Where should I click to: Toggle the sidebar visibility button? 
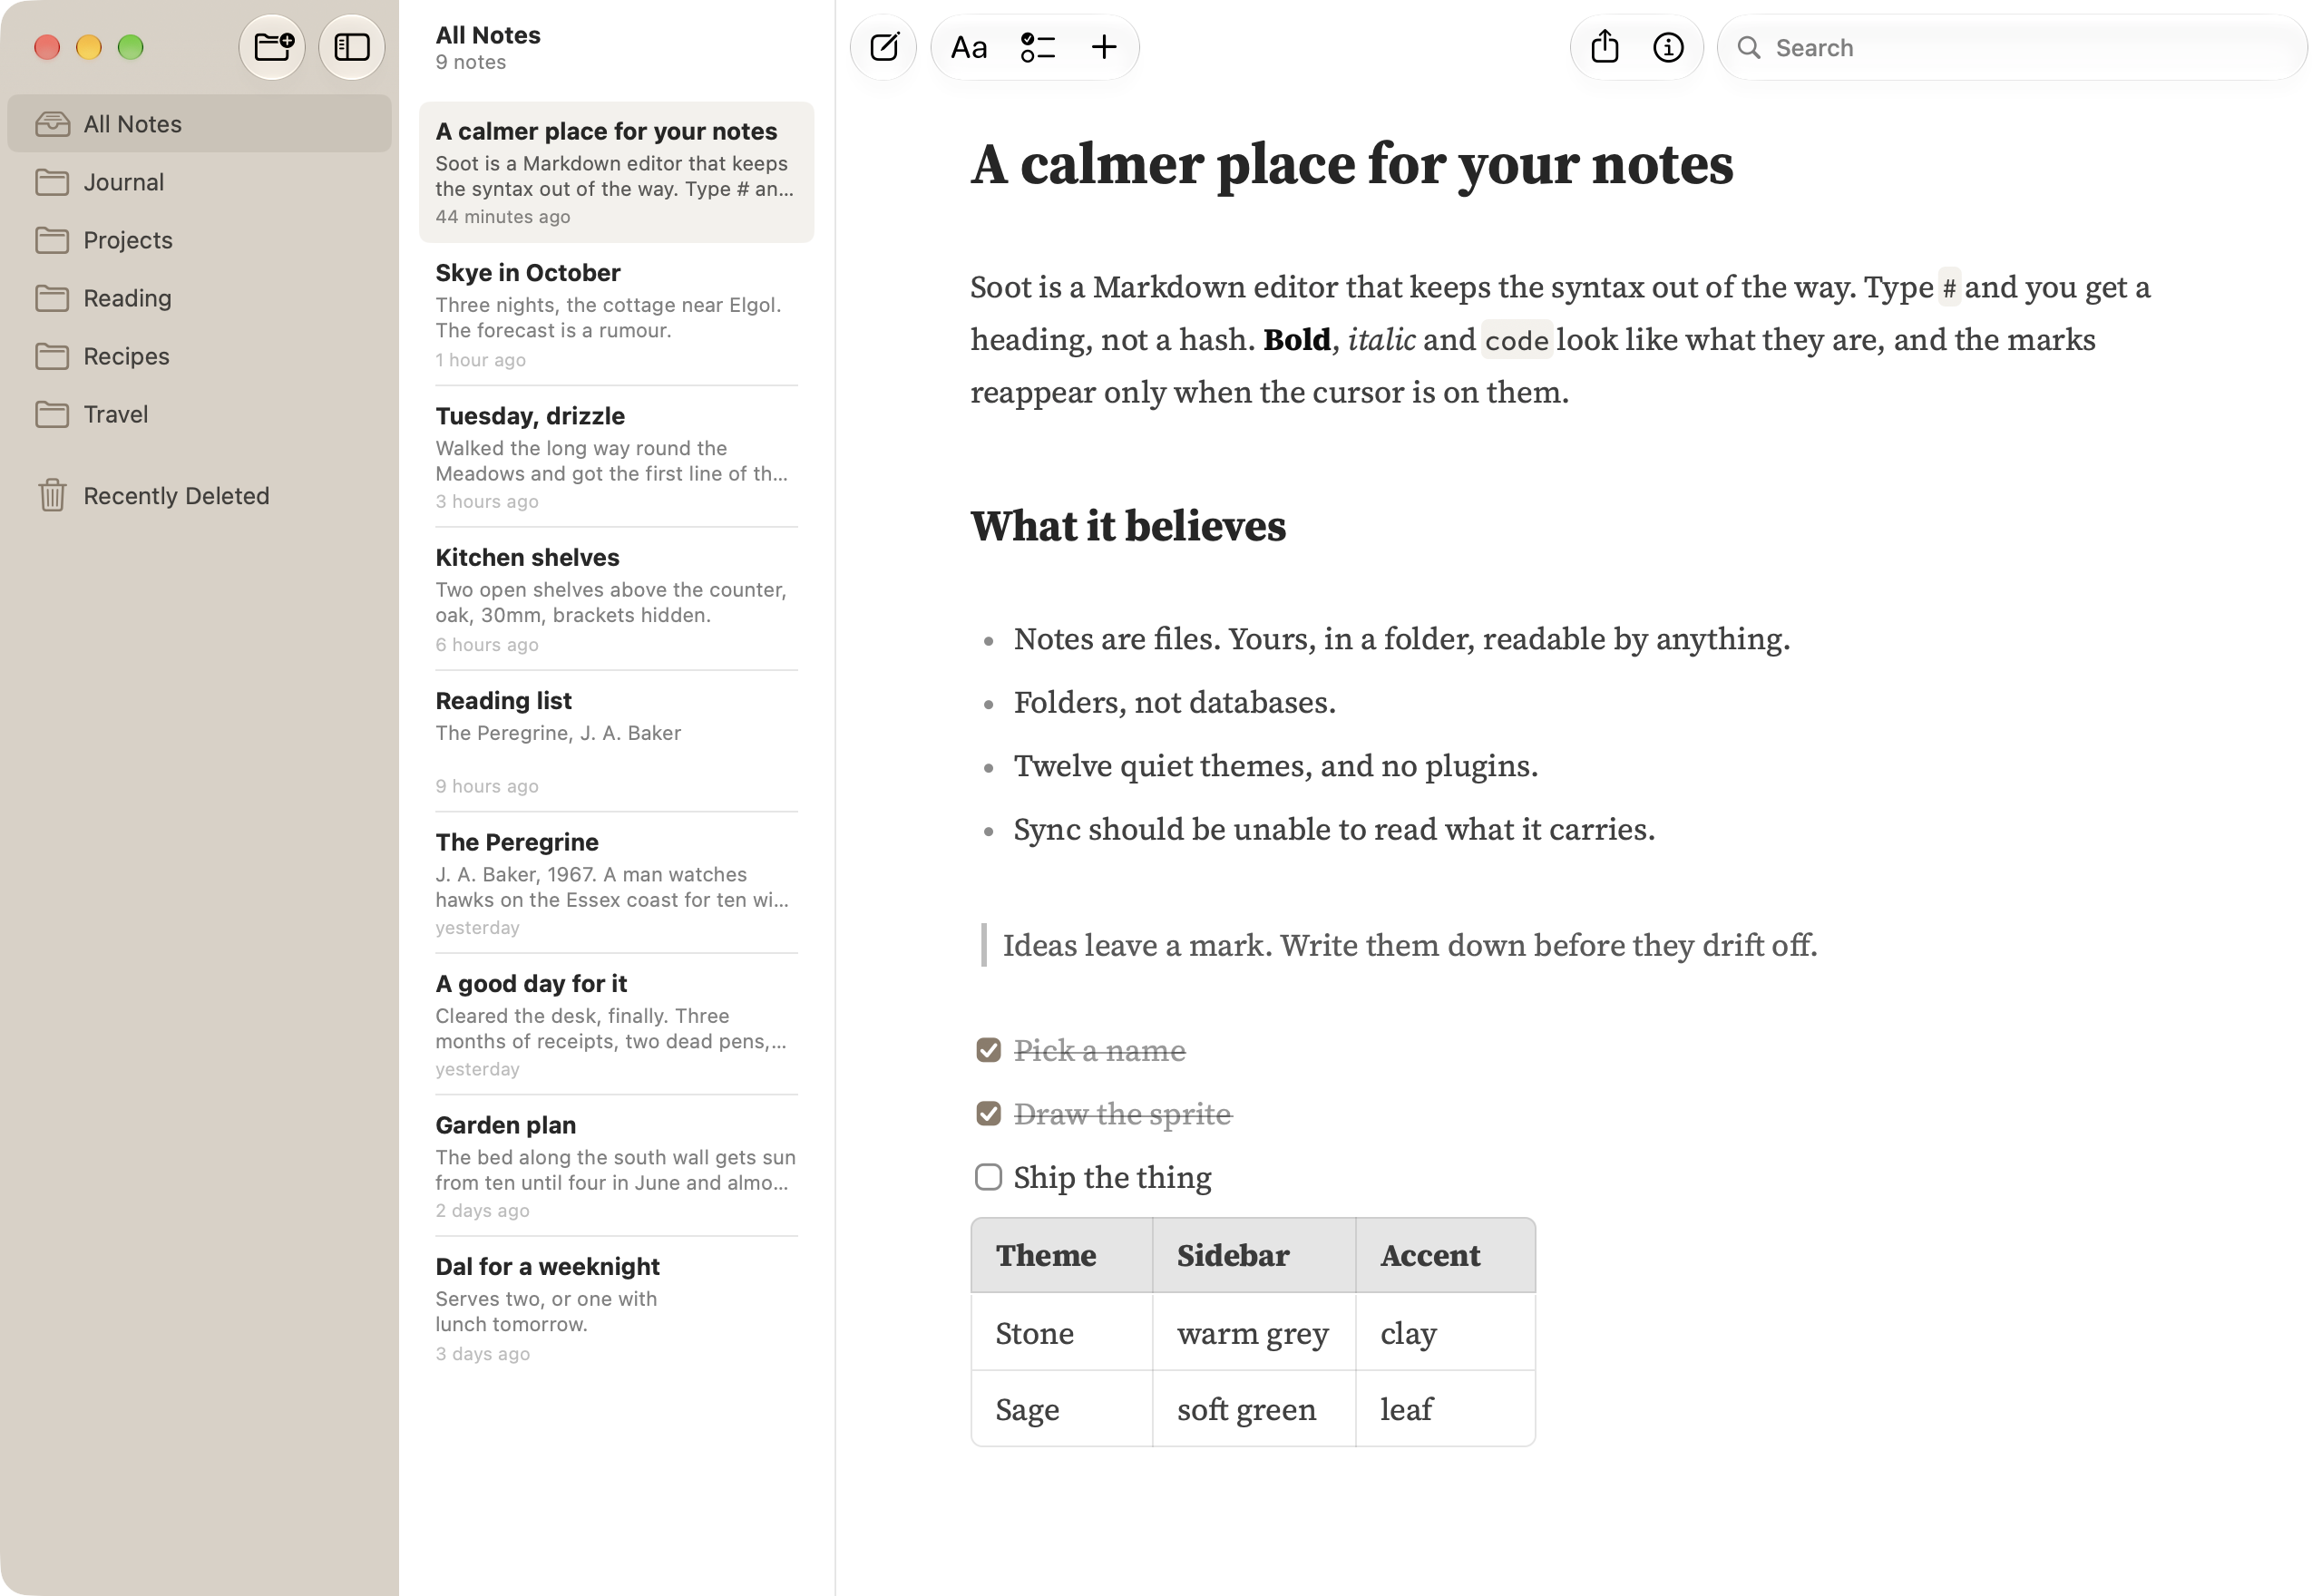[351, 47]
